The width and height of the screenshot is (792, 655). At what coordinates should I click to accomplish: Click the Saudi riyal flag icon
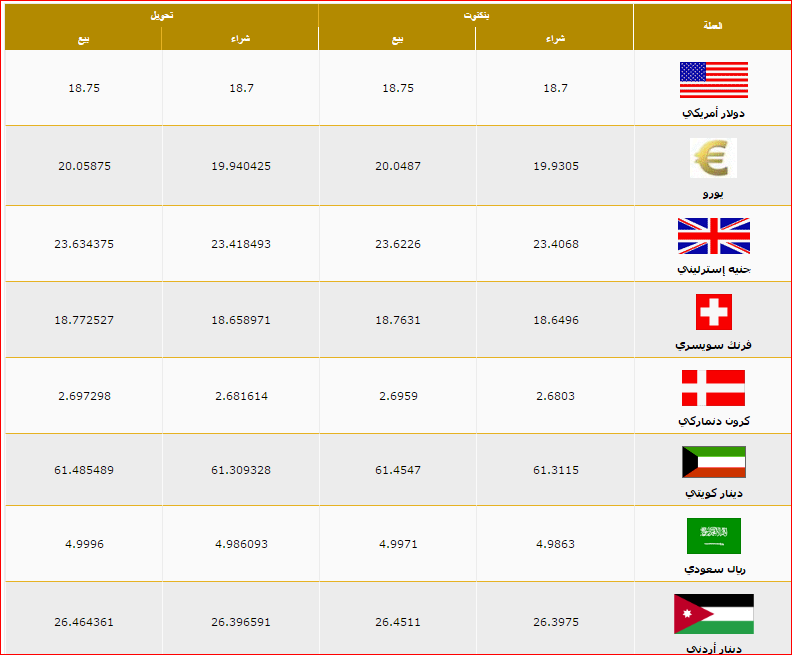click(714, 536)
